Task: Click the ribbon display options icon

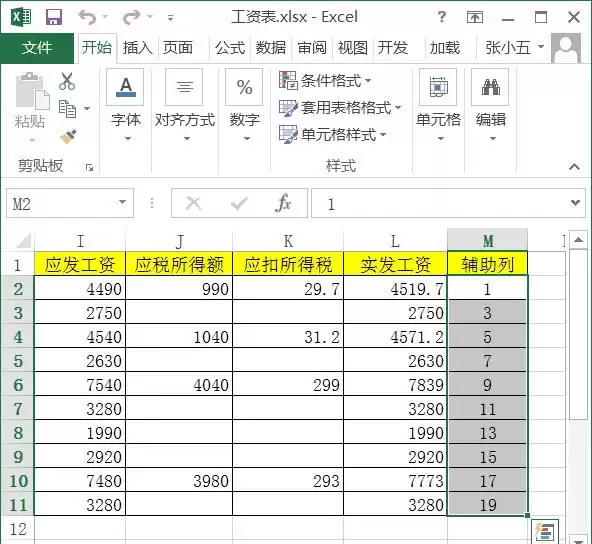Action: 475,17
